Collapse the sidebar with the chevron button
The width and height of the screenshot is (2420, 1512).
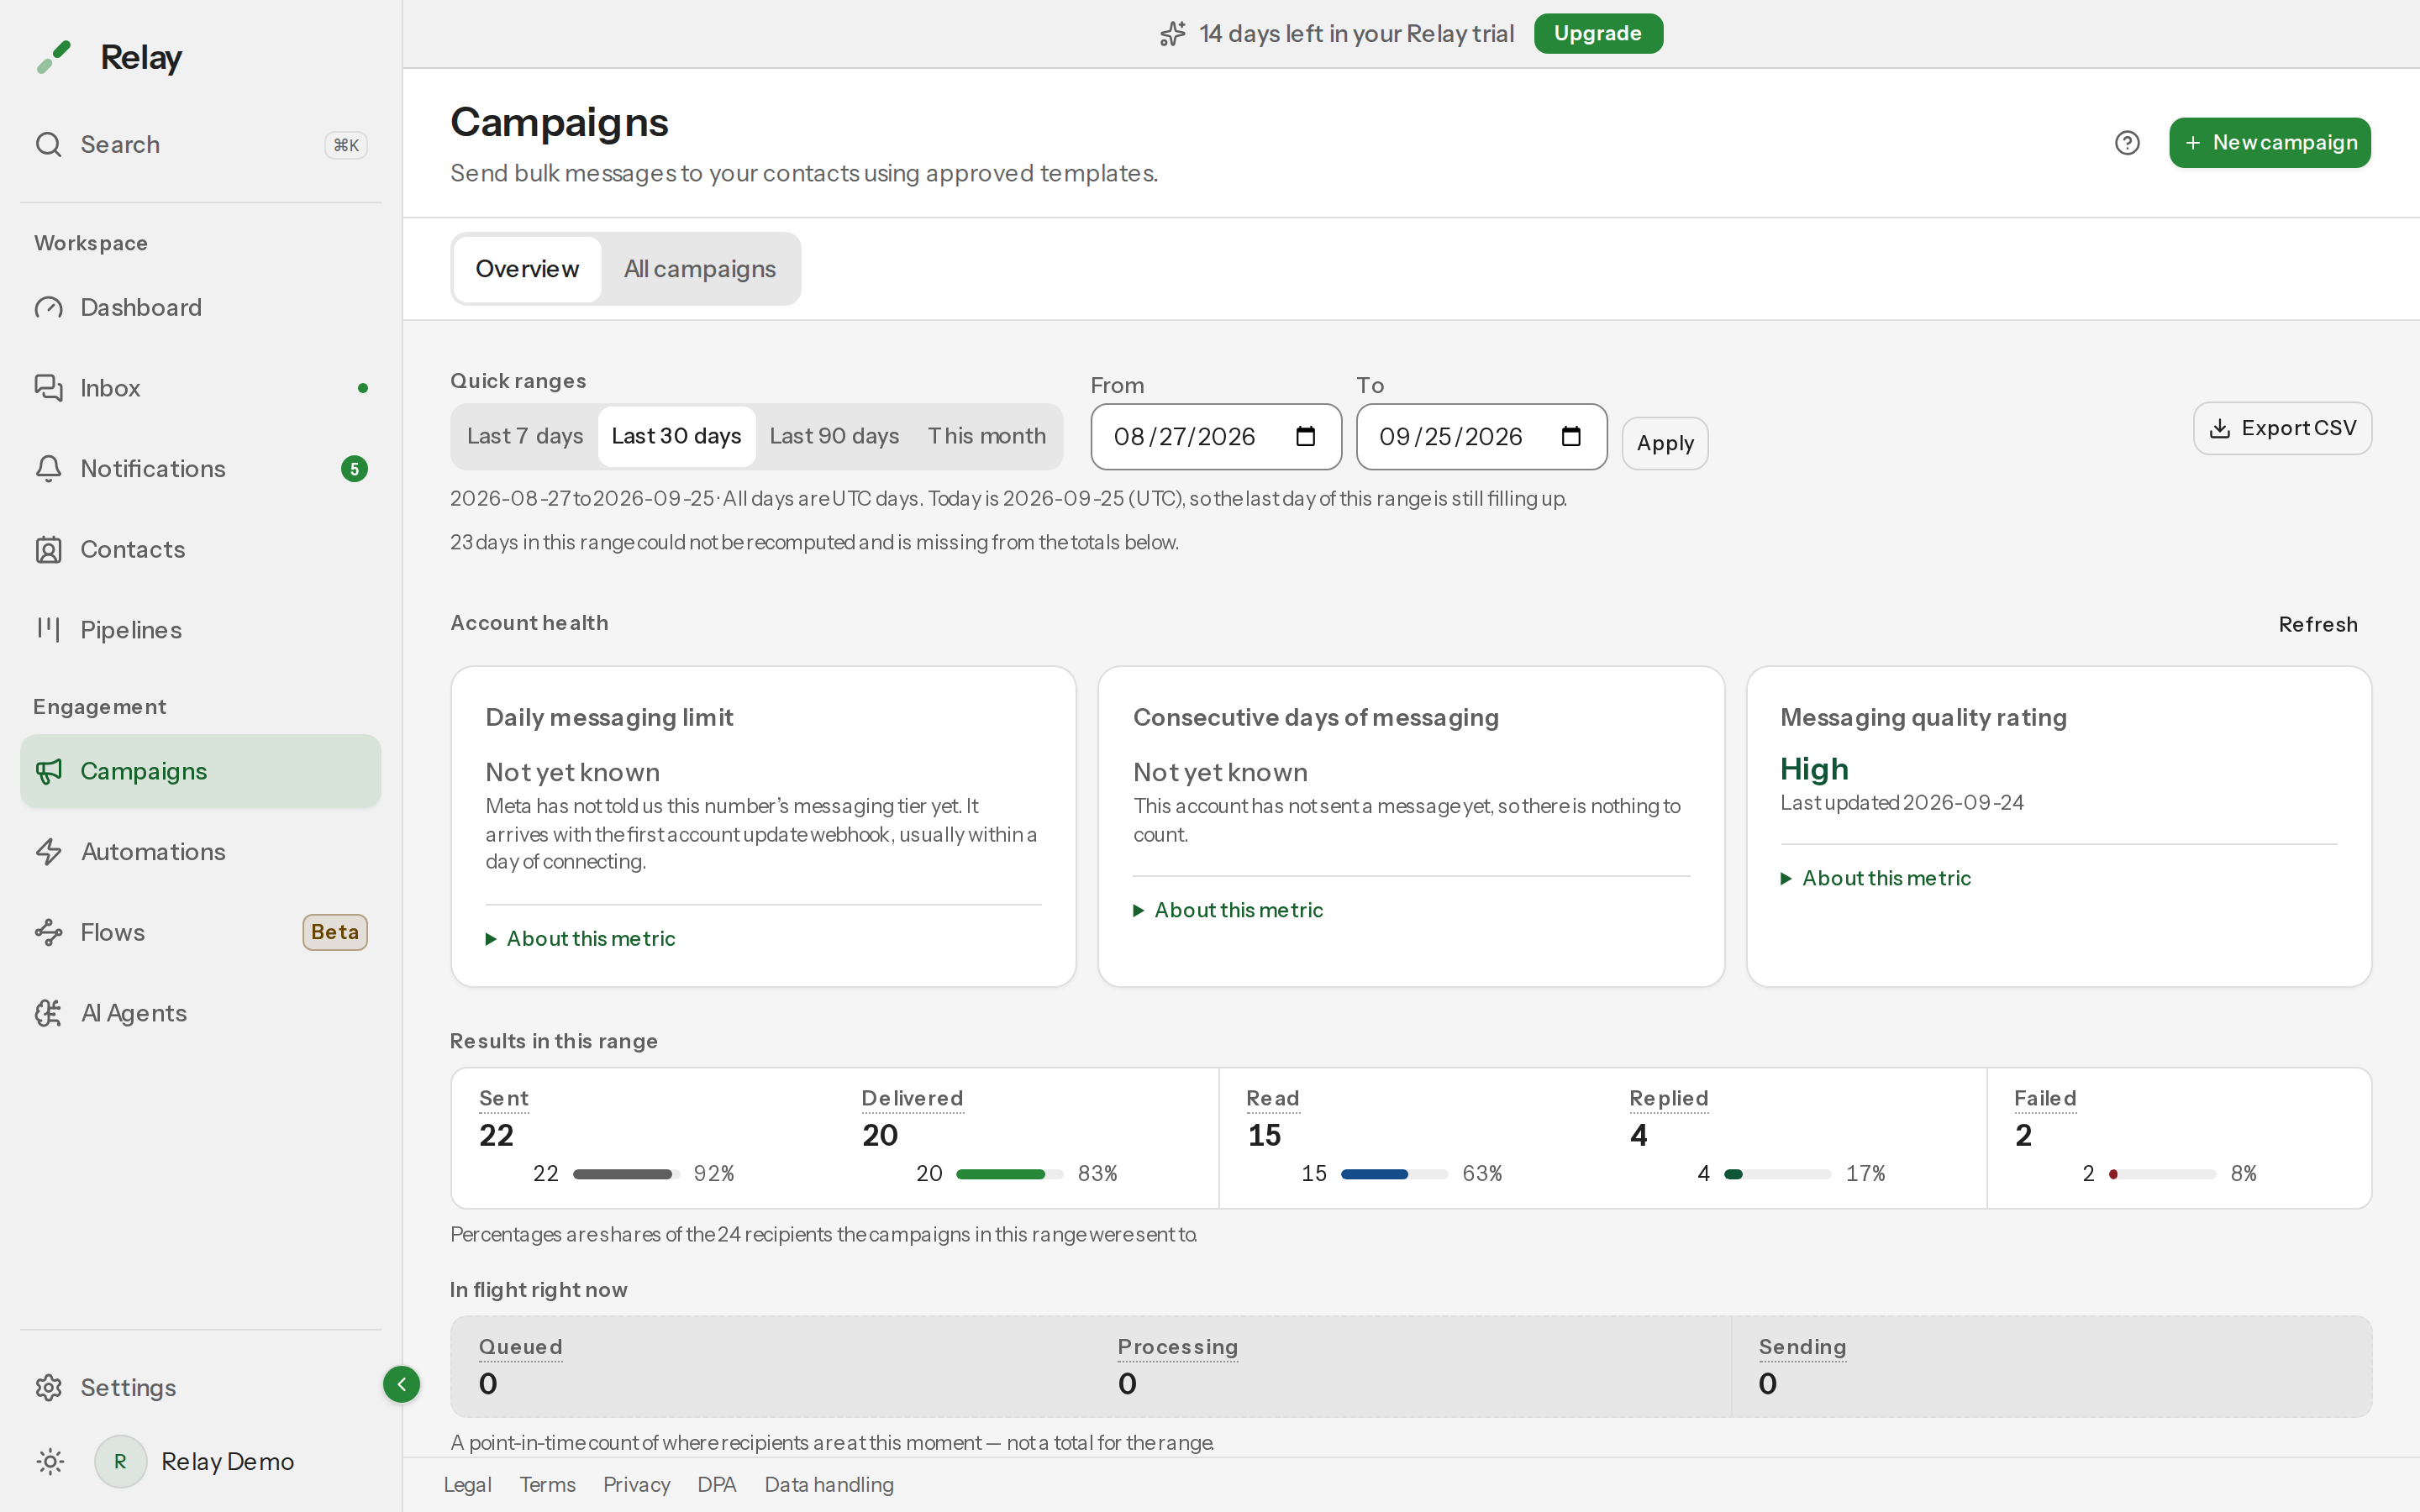pos(401,1384)
